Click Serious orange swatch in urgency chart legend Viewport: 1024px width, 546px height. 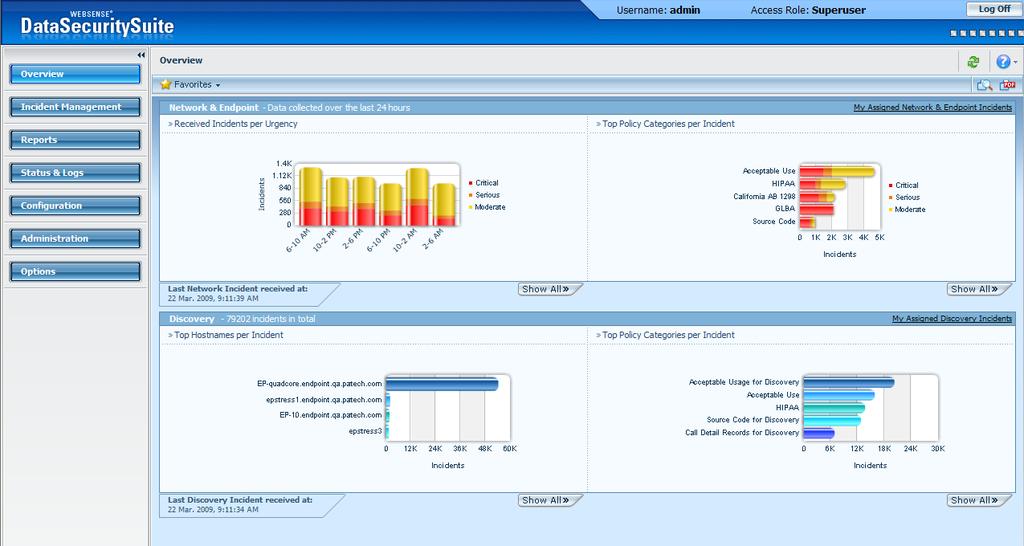coord(471,195)
